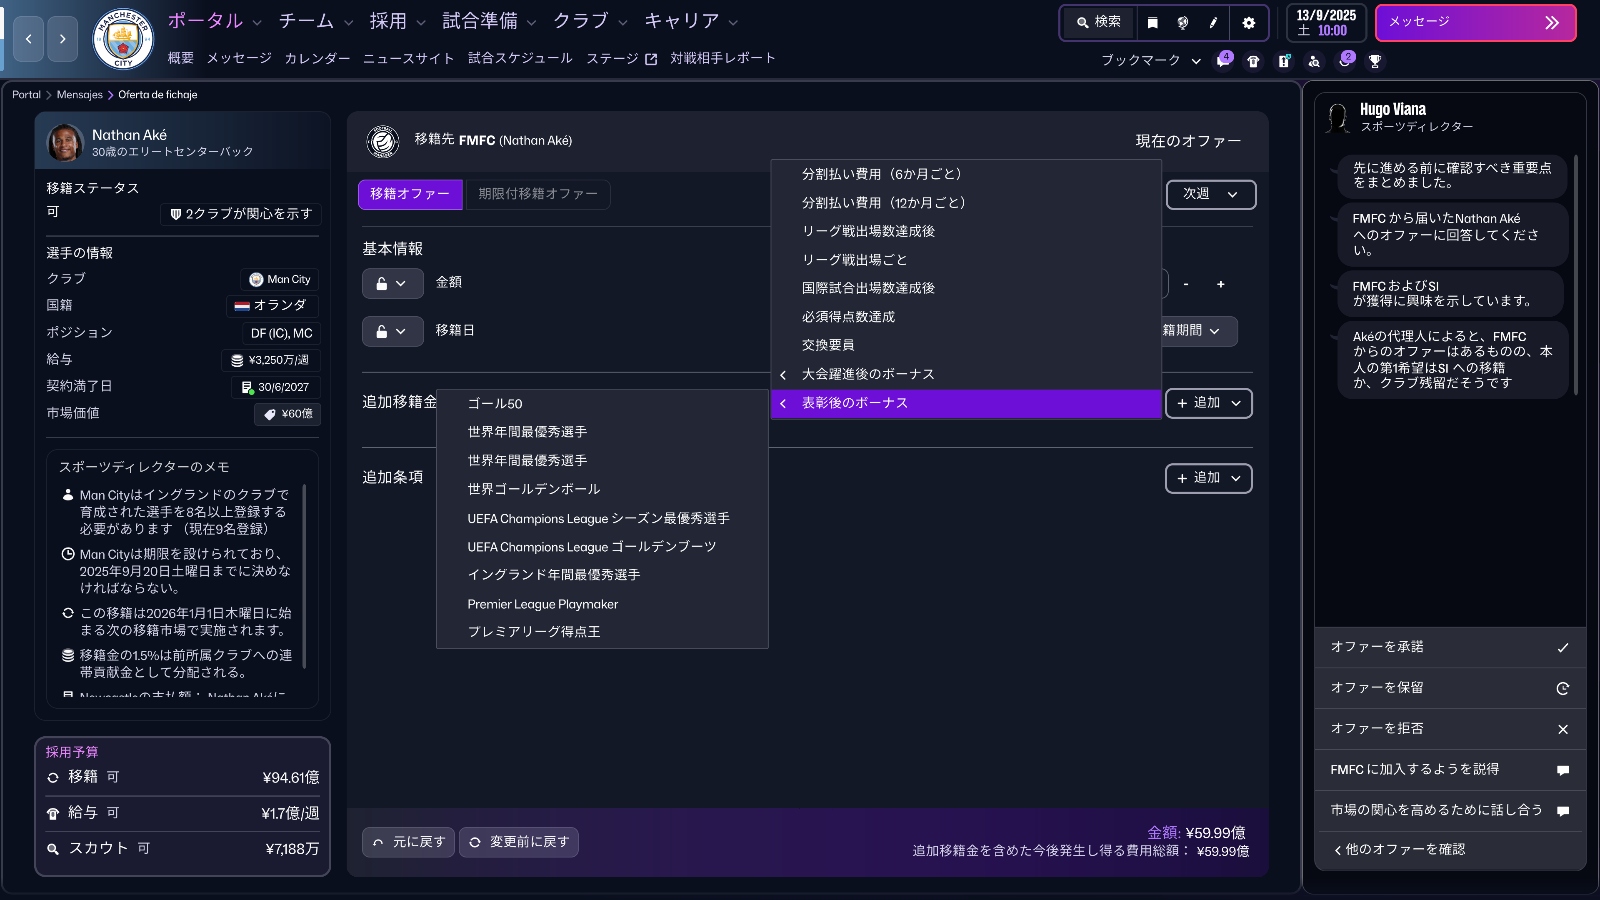1600x900 pixels.
Task: Click the sporting director memo scrollbar
Action: [304, 575]
